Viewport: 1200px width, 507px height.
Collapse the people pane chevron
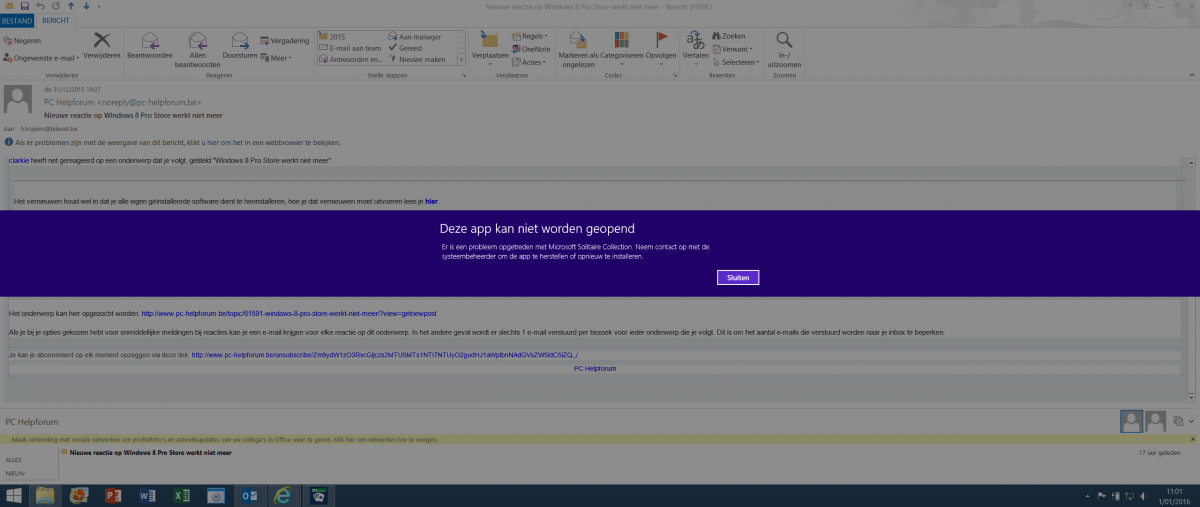(1192, 421)
